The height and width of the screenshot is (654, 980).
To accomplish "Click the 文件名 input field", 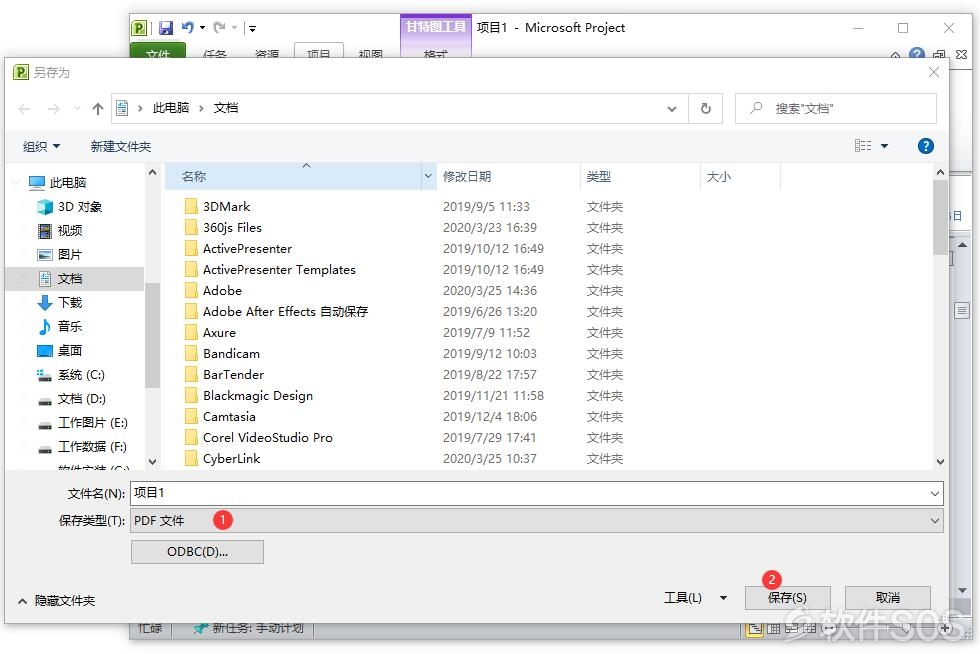I will coord(529,493).
